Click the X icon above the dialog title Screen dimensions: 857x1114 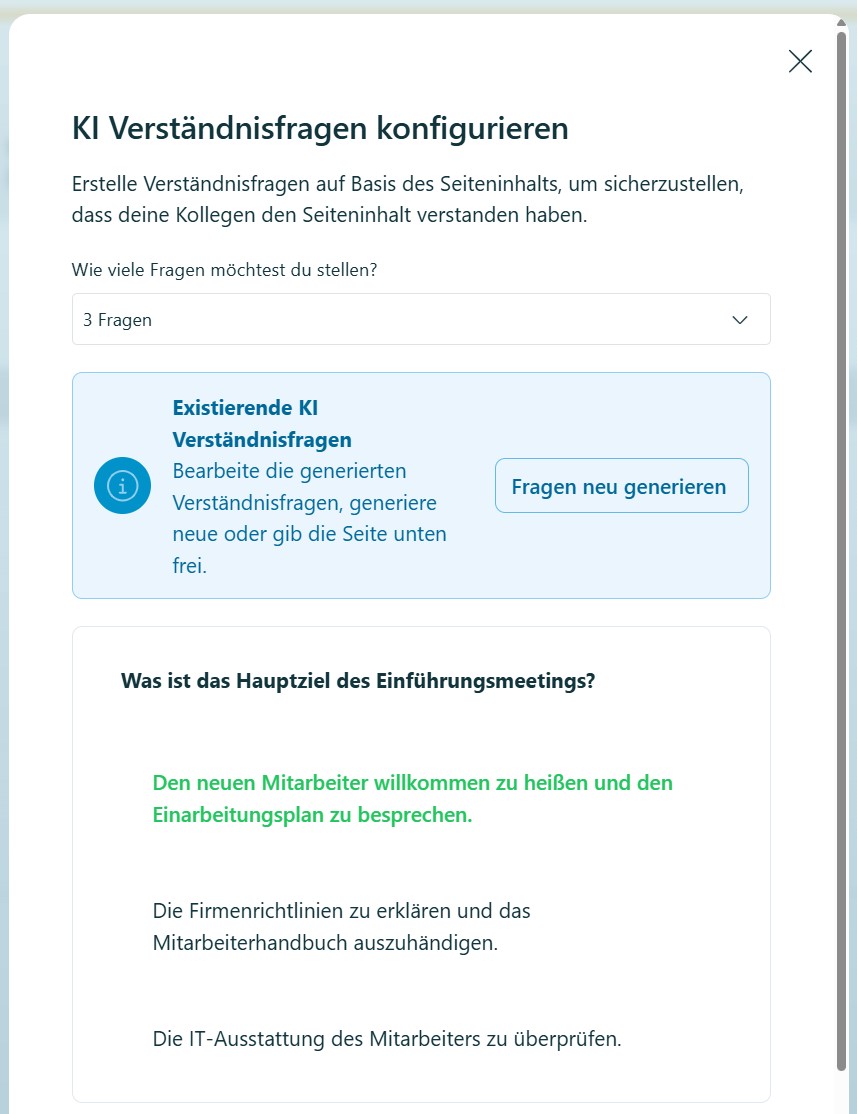point(800,61)
